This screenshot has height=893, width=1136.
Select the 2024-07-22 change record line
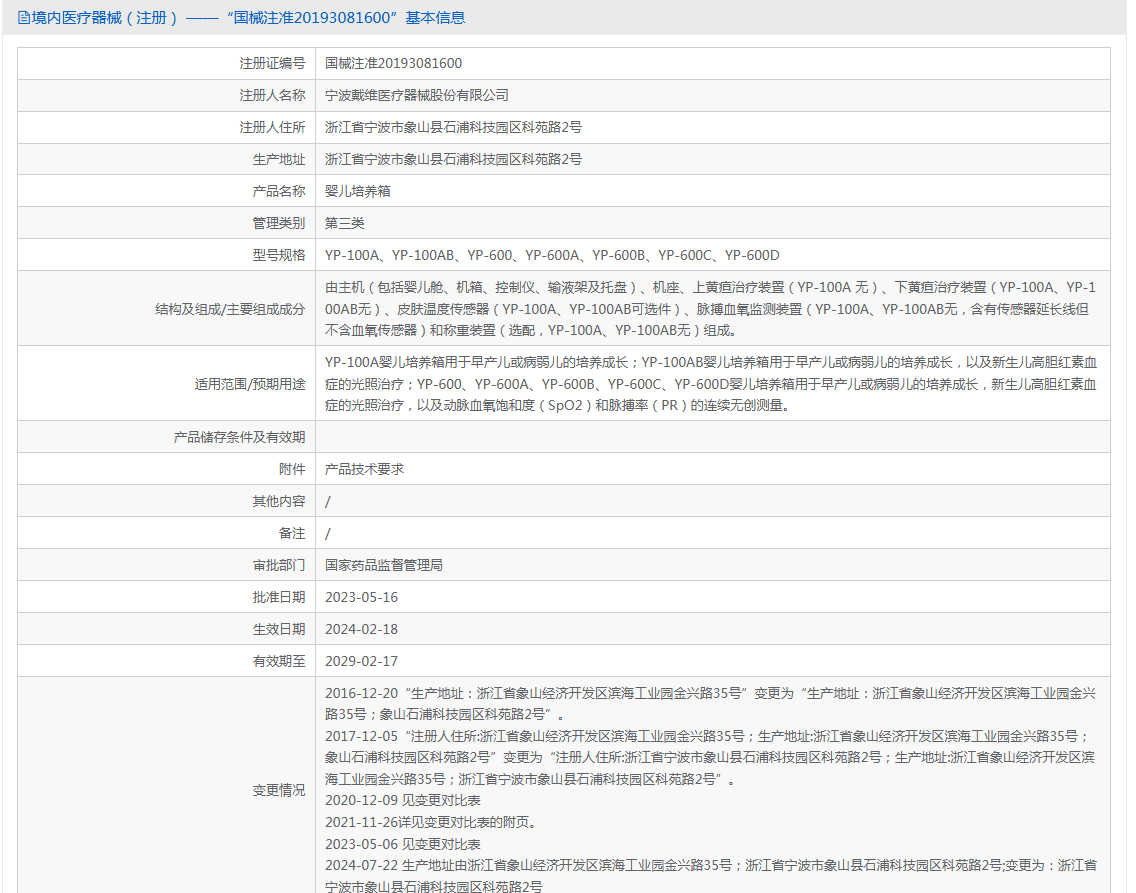(x=711, y=876)
